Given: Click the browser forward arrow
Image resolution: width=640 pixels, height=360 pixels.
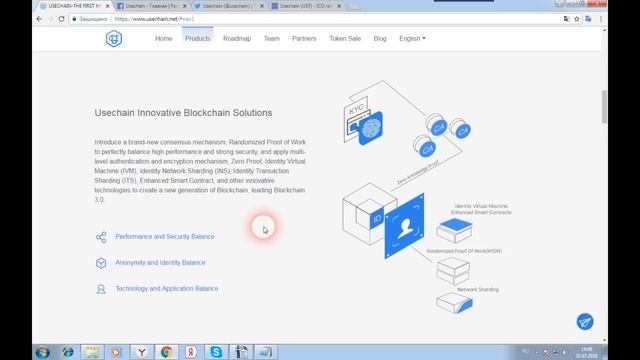Looking at the screenshot, I should [50, 19].
